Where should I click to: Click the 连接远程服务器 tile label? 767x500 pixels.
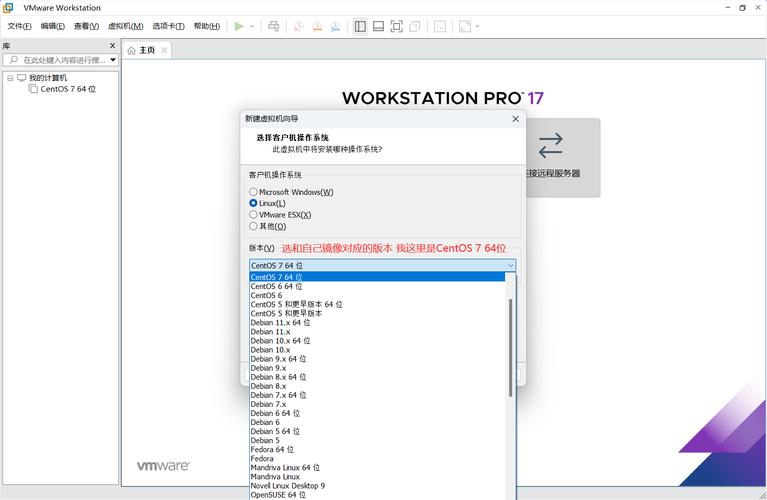553,173
